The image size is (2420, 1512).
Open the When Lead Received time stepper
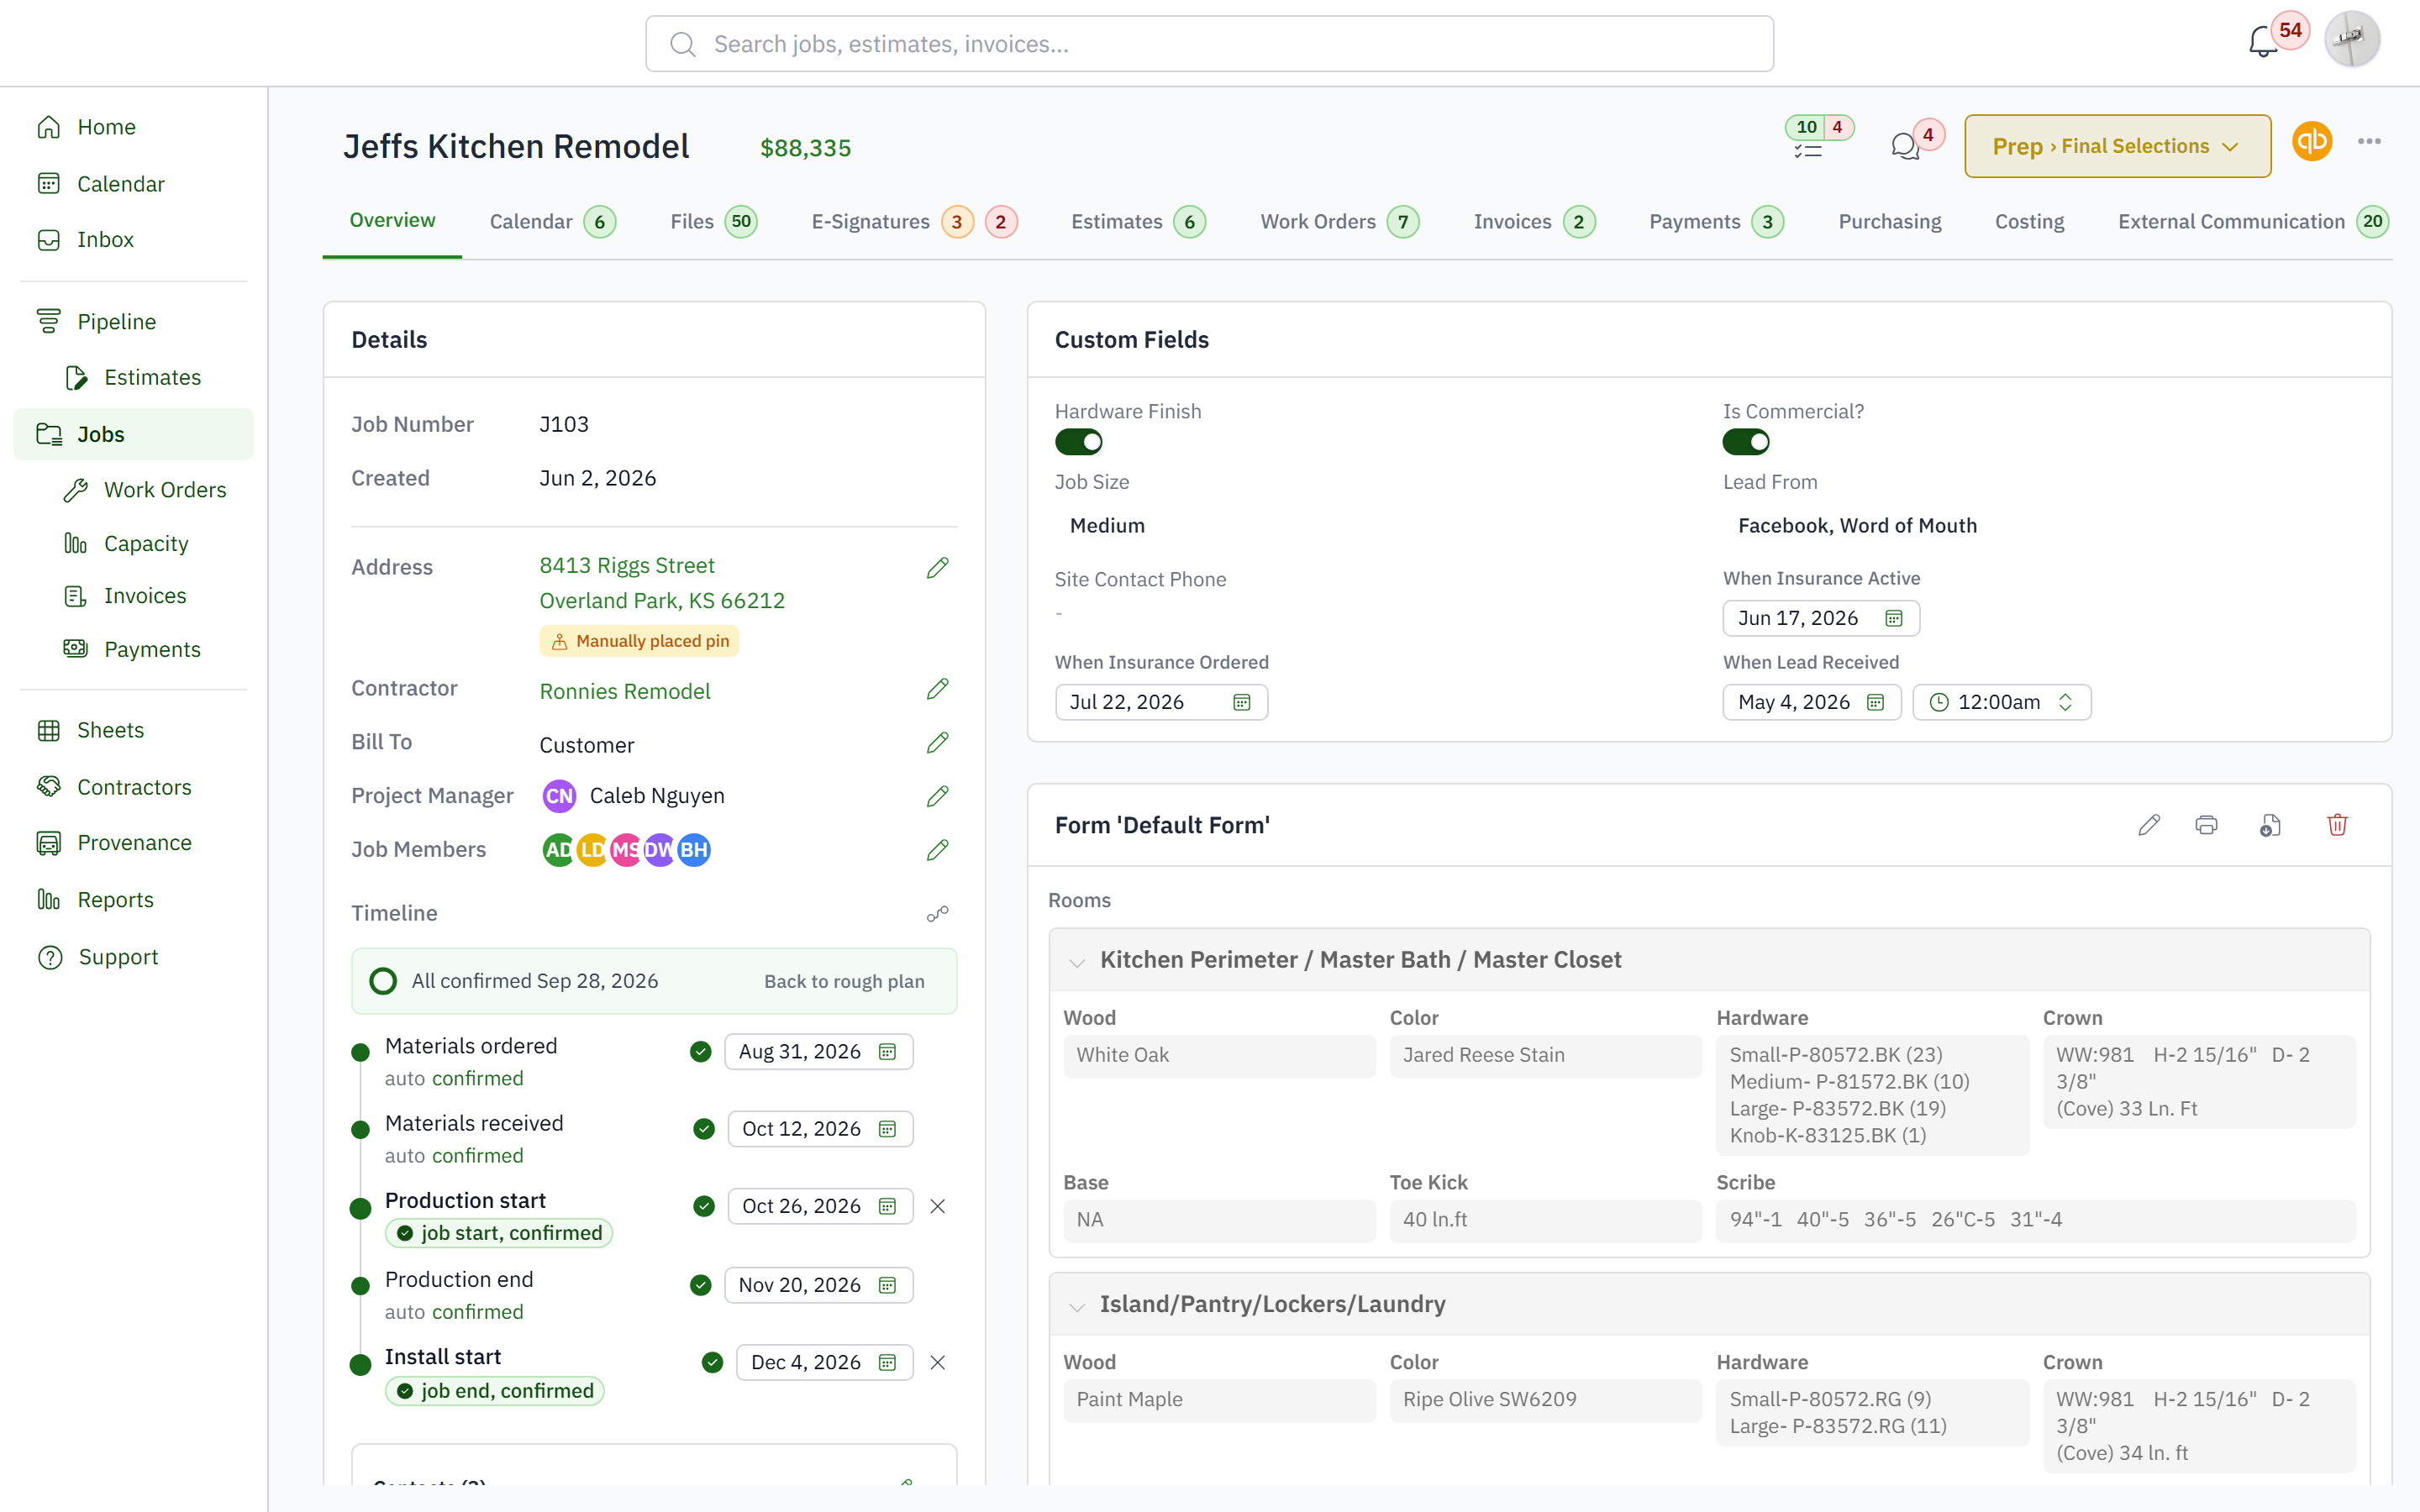pos(2064,702)
